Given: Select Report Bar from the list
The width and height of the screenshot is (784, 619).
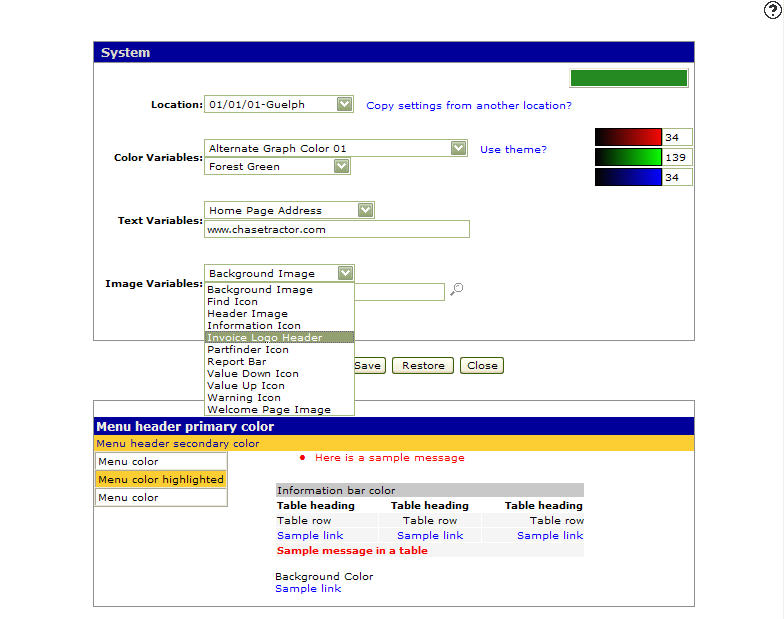Looking at the screenshot, I should pos(280,362).
